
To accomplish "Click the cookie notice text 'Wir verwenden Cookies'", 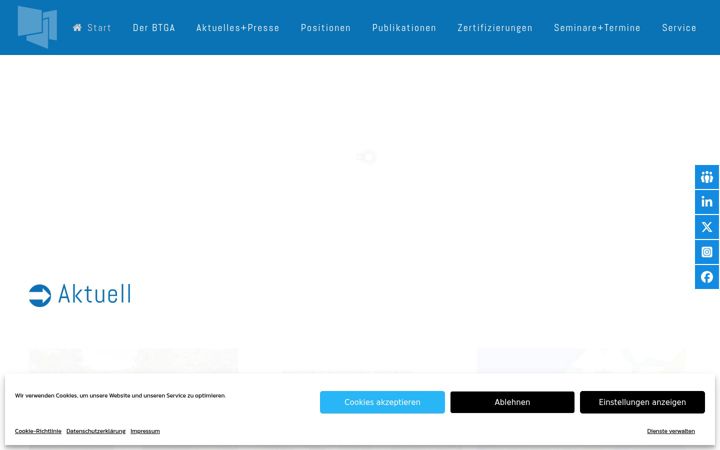I will (x=120, y=395).
